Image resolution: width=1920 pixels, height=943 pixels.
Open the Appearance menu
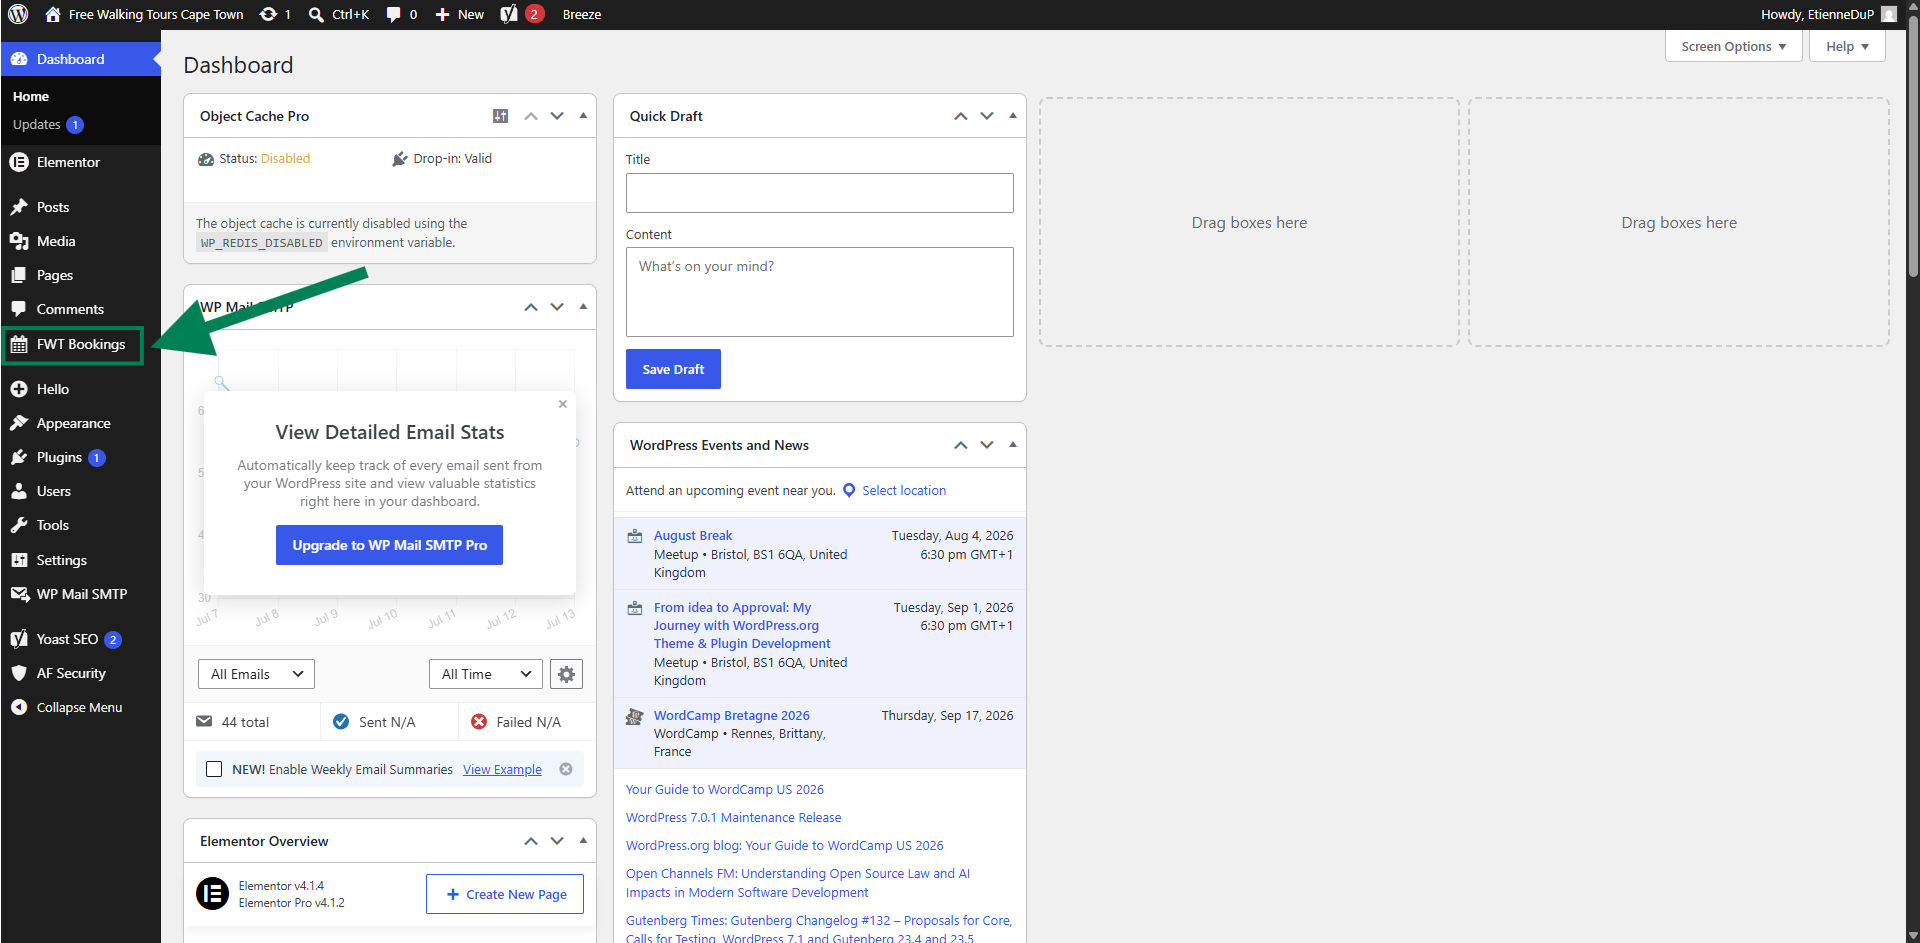pyautogui.click(x=80, y=423)
